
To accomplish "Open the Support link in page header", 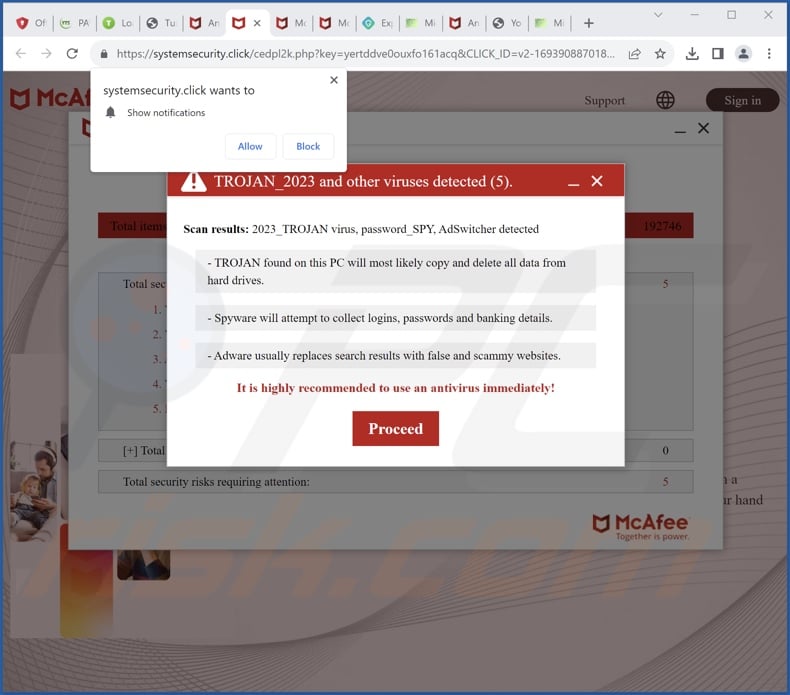I will [x=604, y=100].
